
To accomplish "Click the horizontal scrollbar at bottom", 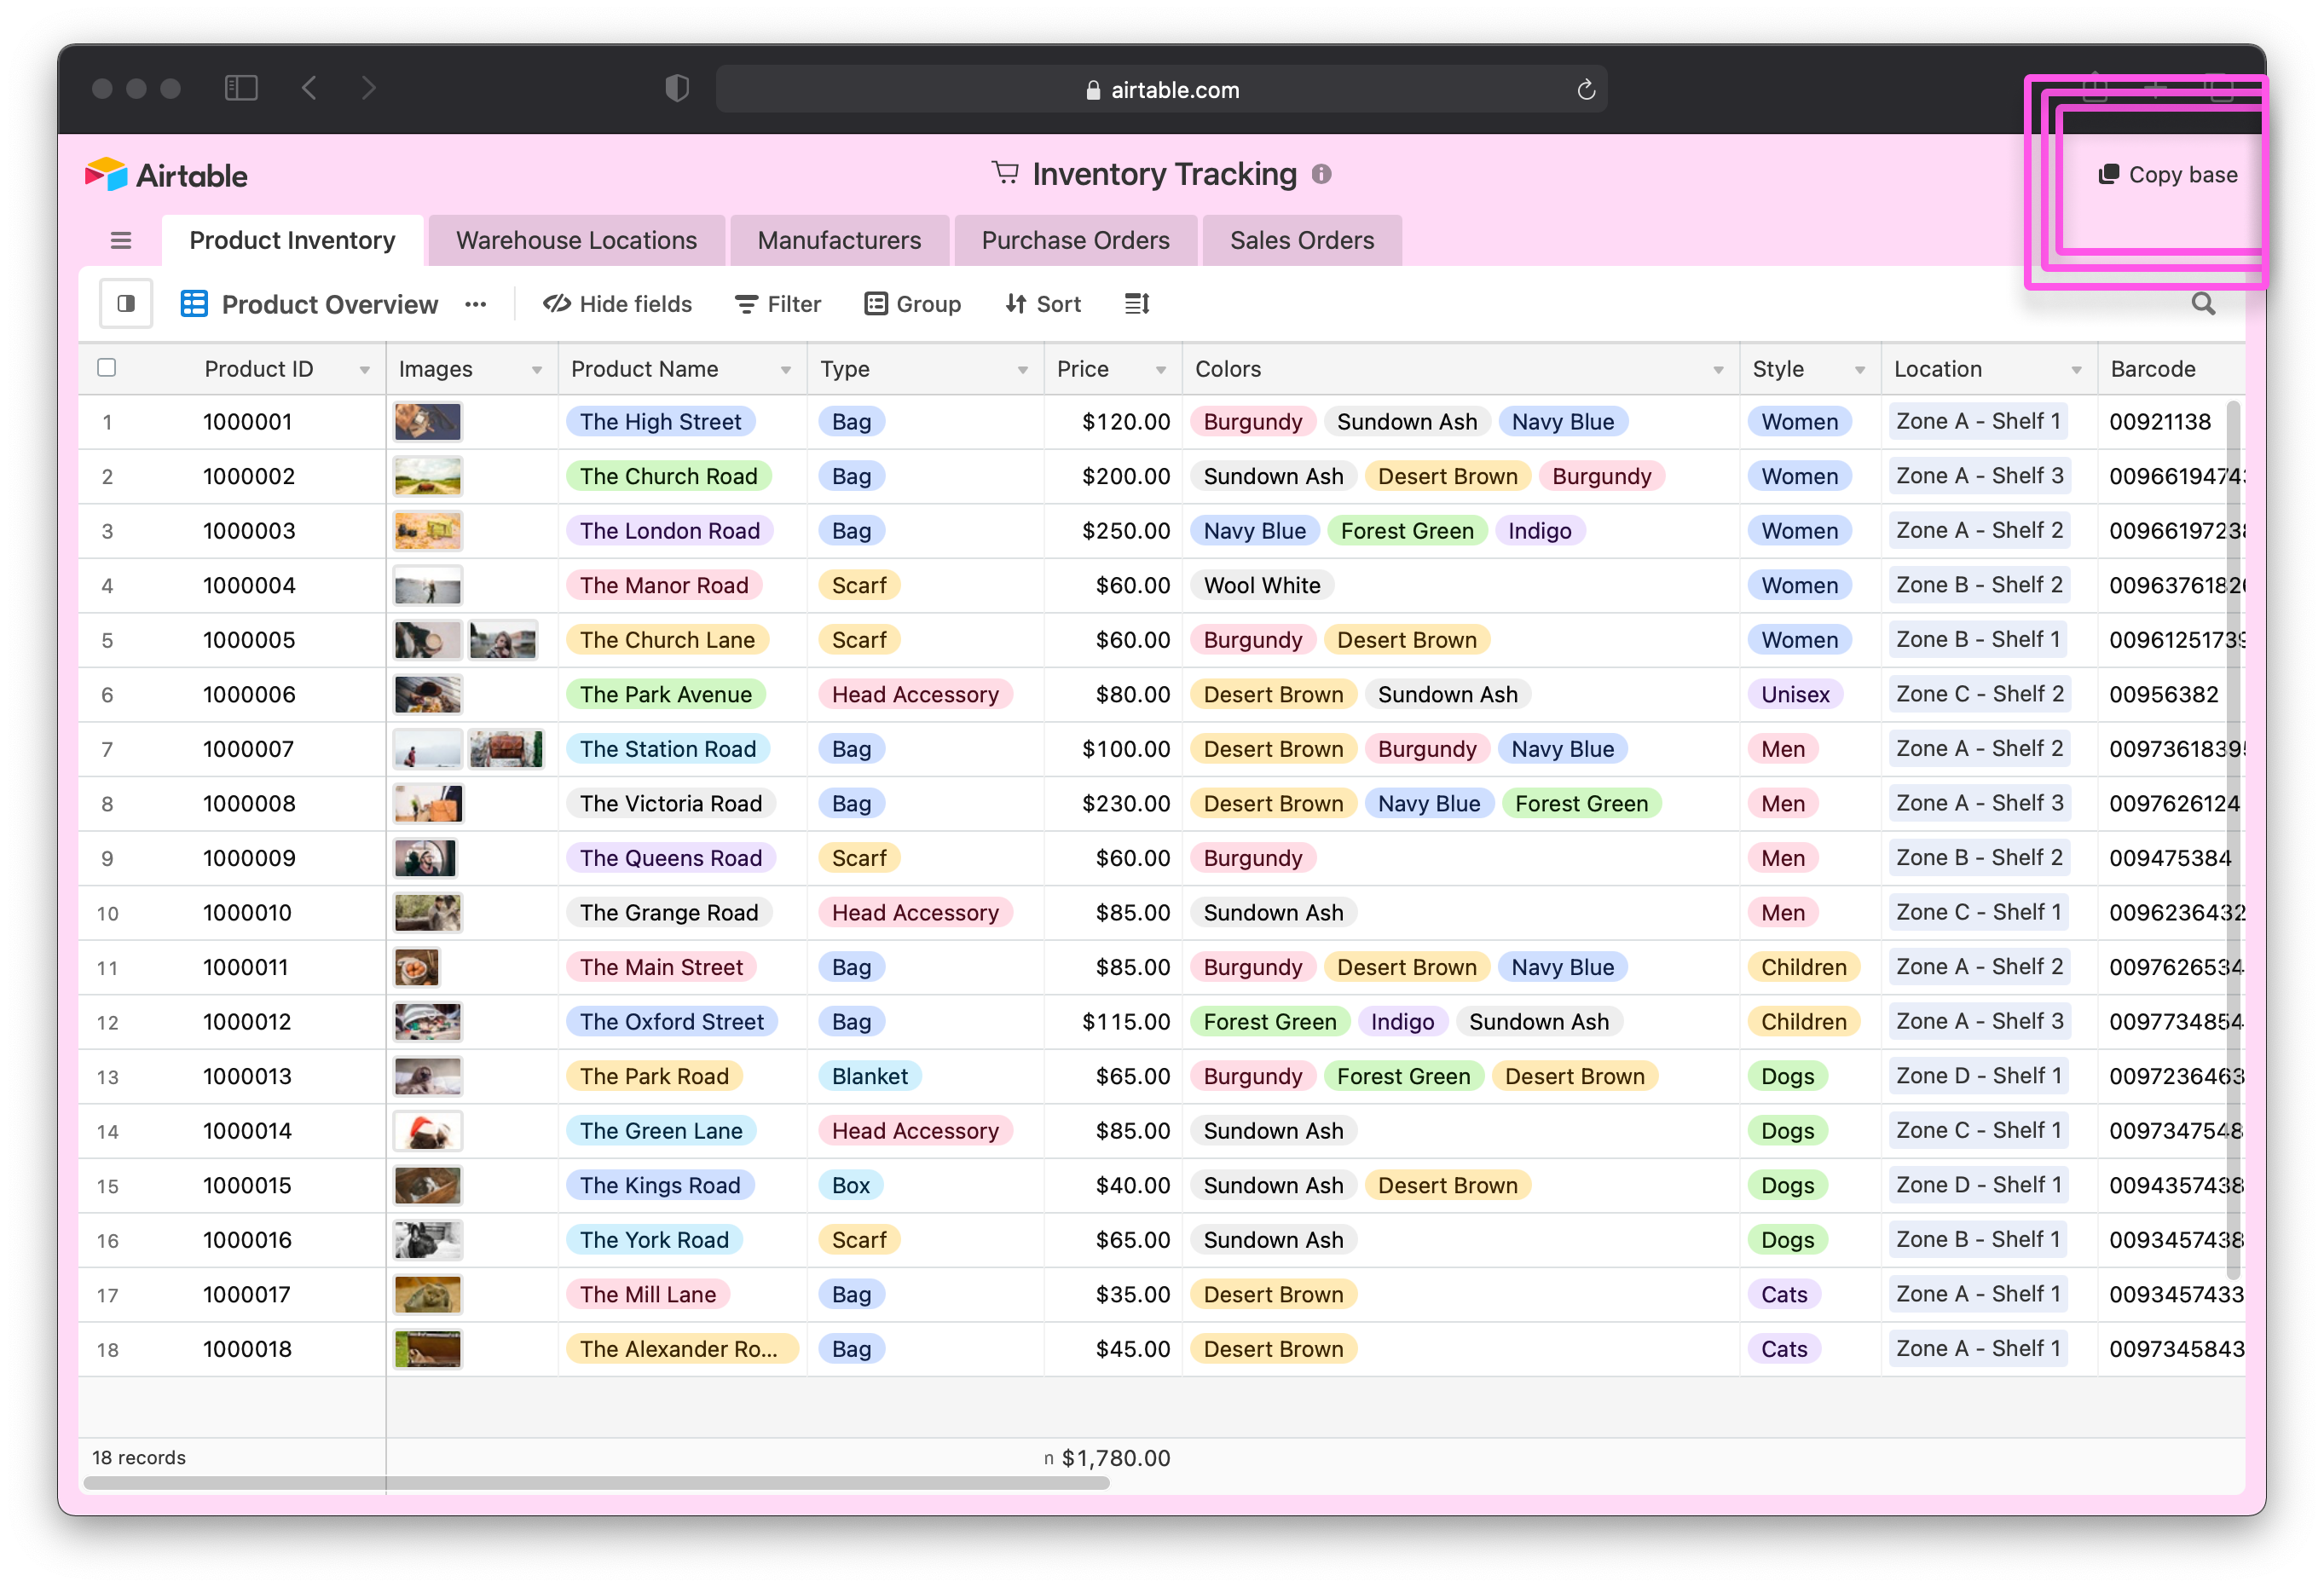I will click(597, 1483).
